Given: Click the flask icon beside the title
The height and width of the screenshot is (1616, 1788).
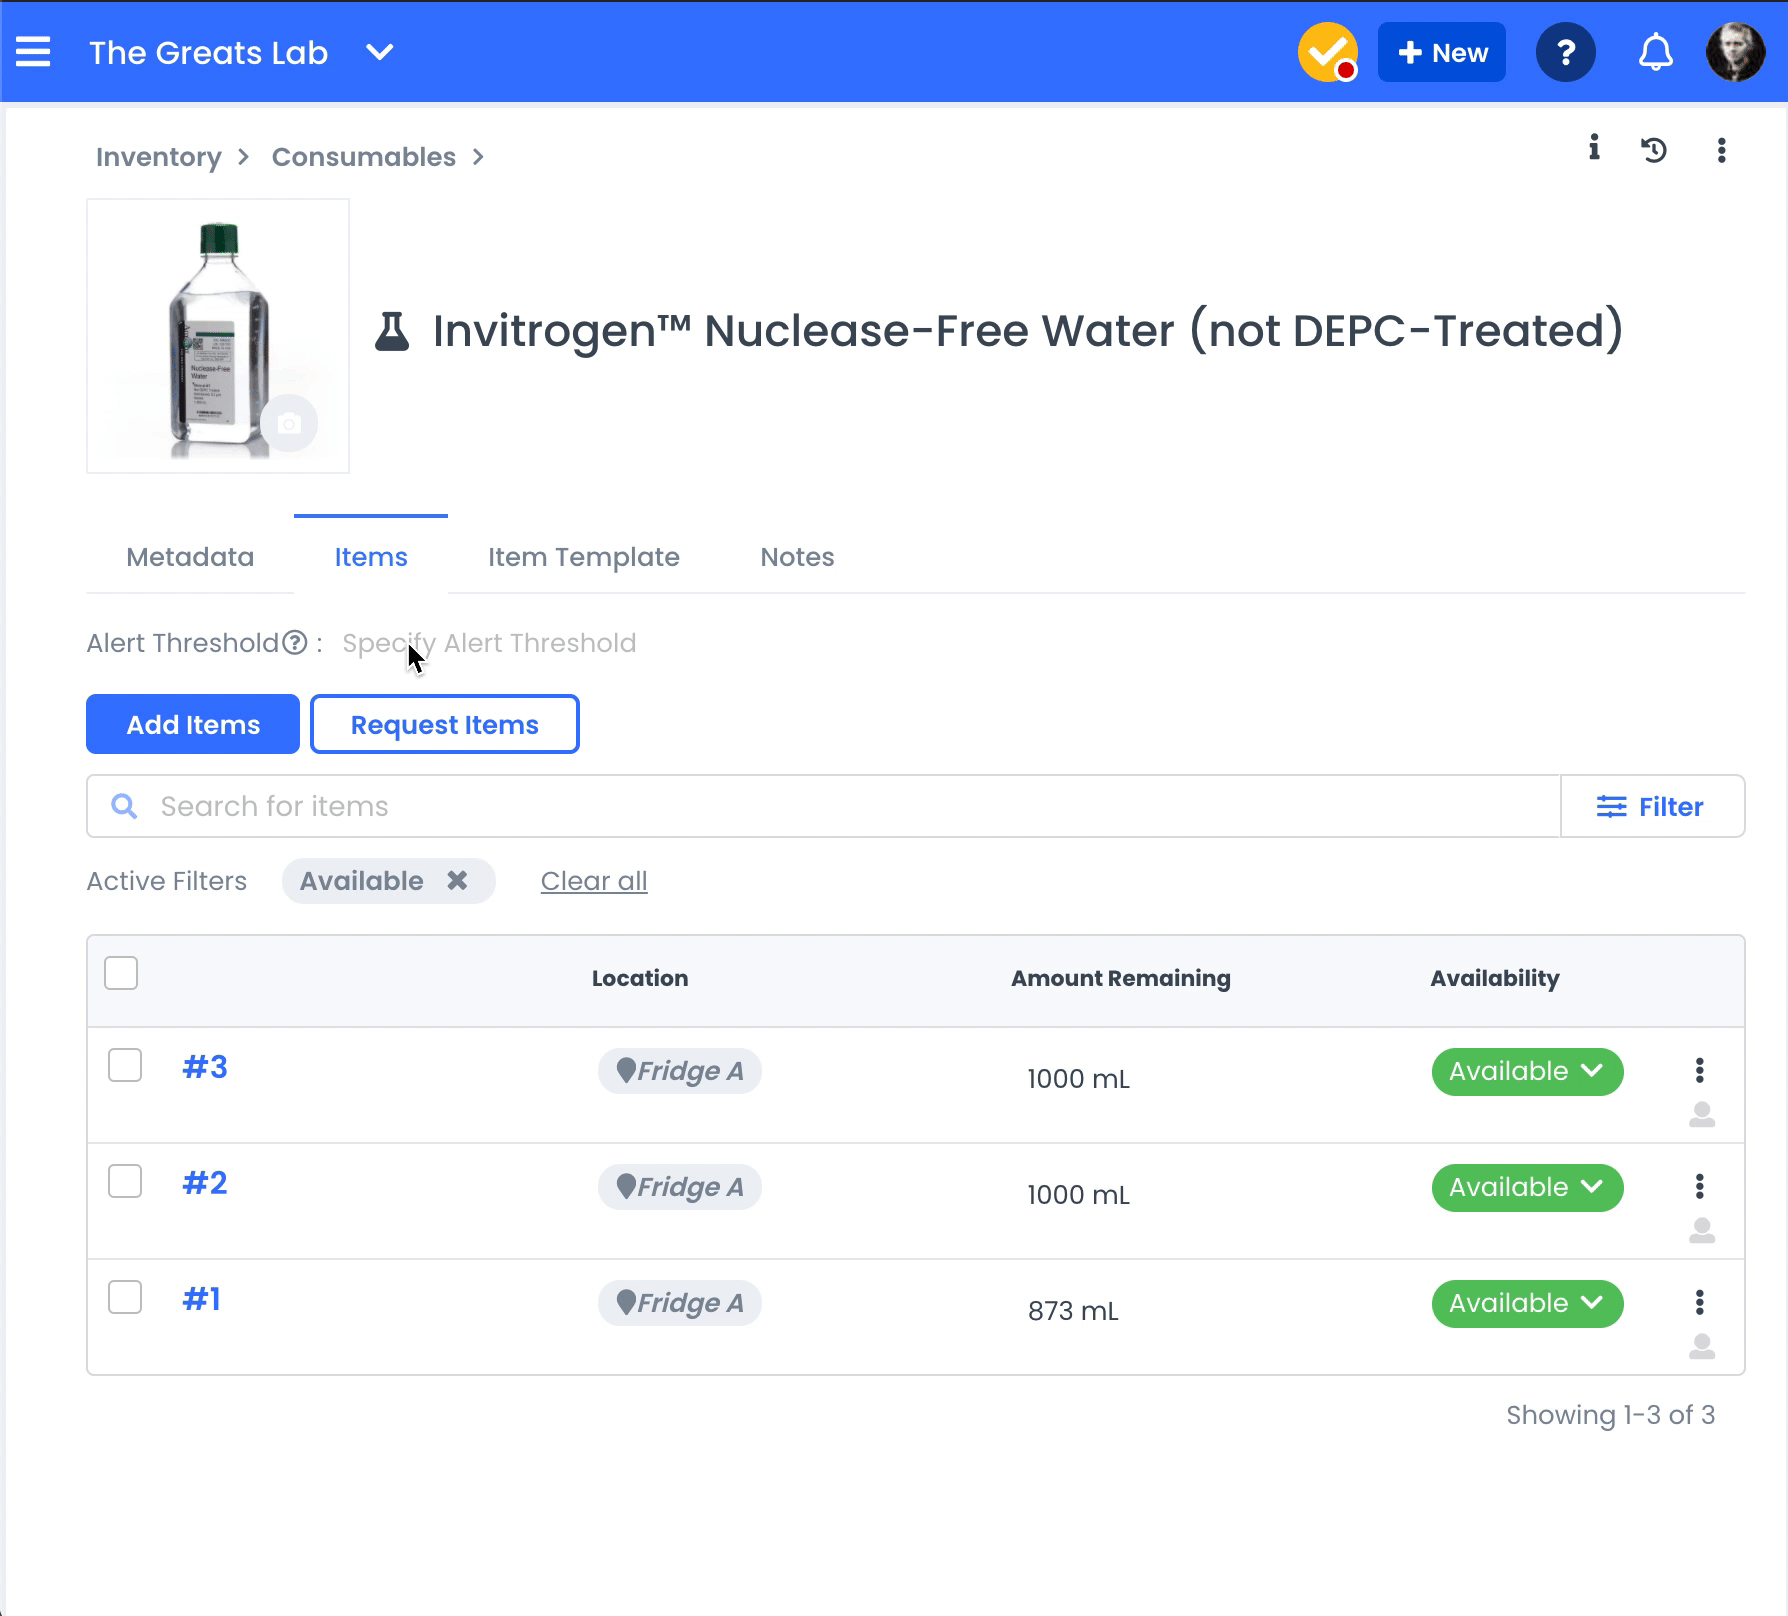Looking at the screenshot, I should (x=392, y=331).
